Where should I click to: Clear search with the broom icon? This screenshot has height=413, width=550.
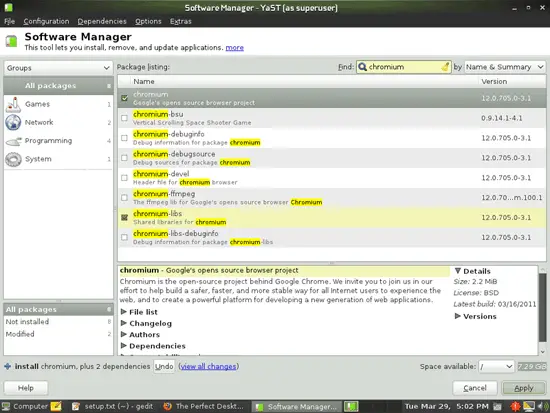pyautogui.click(x=445, y=67)
